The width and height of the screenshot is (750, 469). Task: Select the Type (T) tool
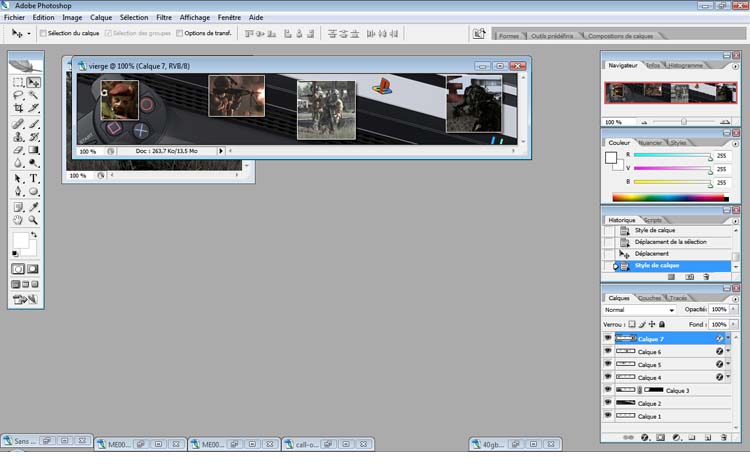pos(33,178)
